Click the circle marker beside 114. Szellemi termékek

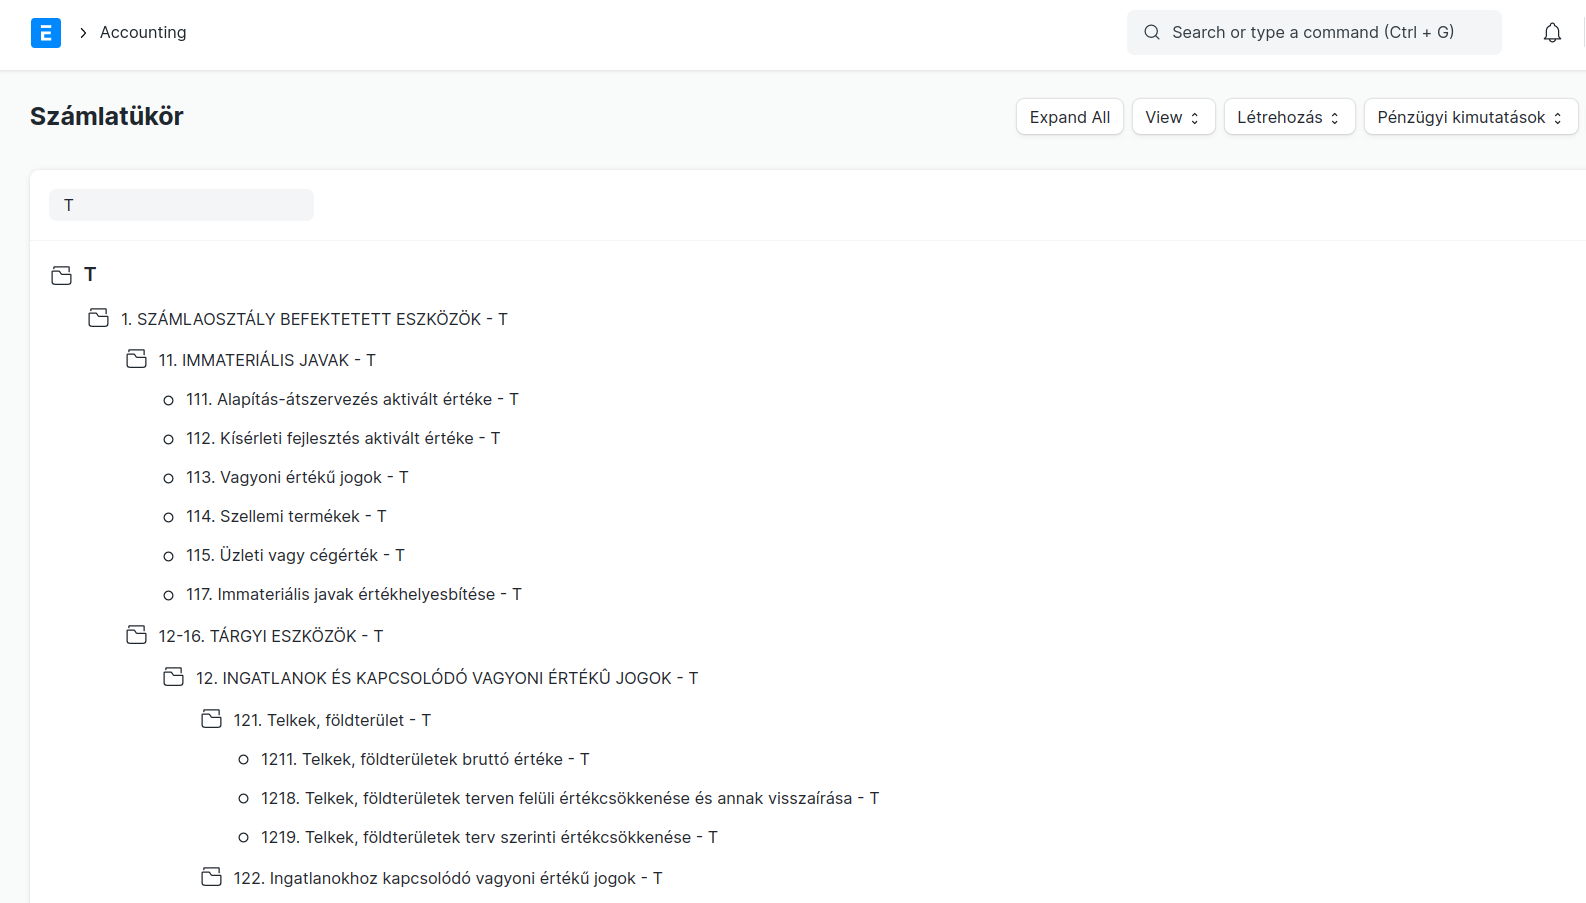pos(168,517)
